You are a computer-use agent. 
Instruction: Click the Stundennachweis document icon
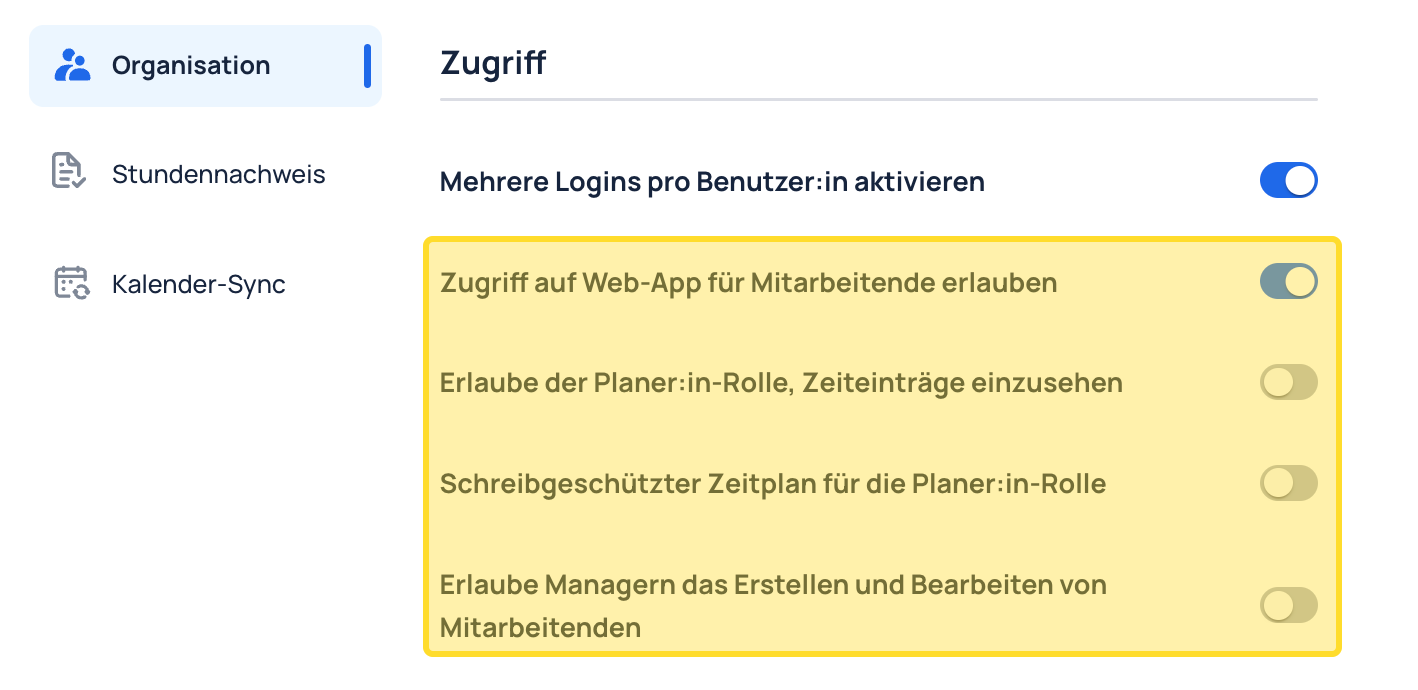[68, 171]
